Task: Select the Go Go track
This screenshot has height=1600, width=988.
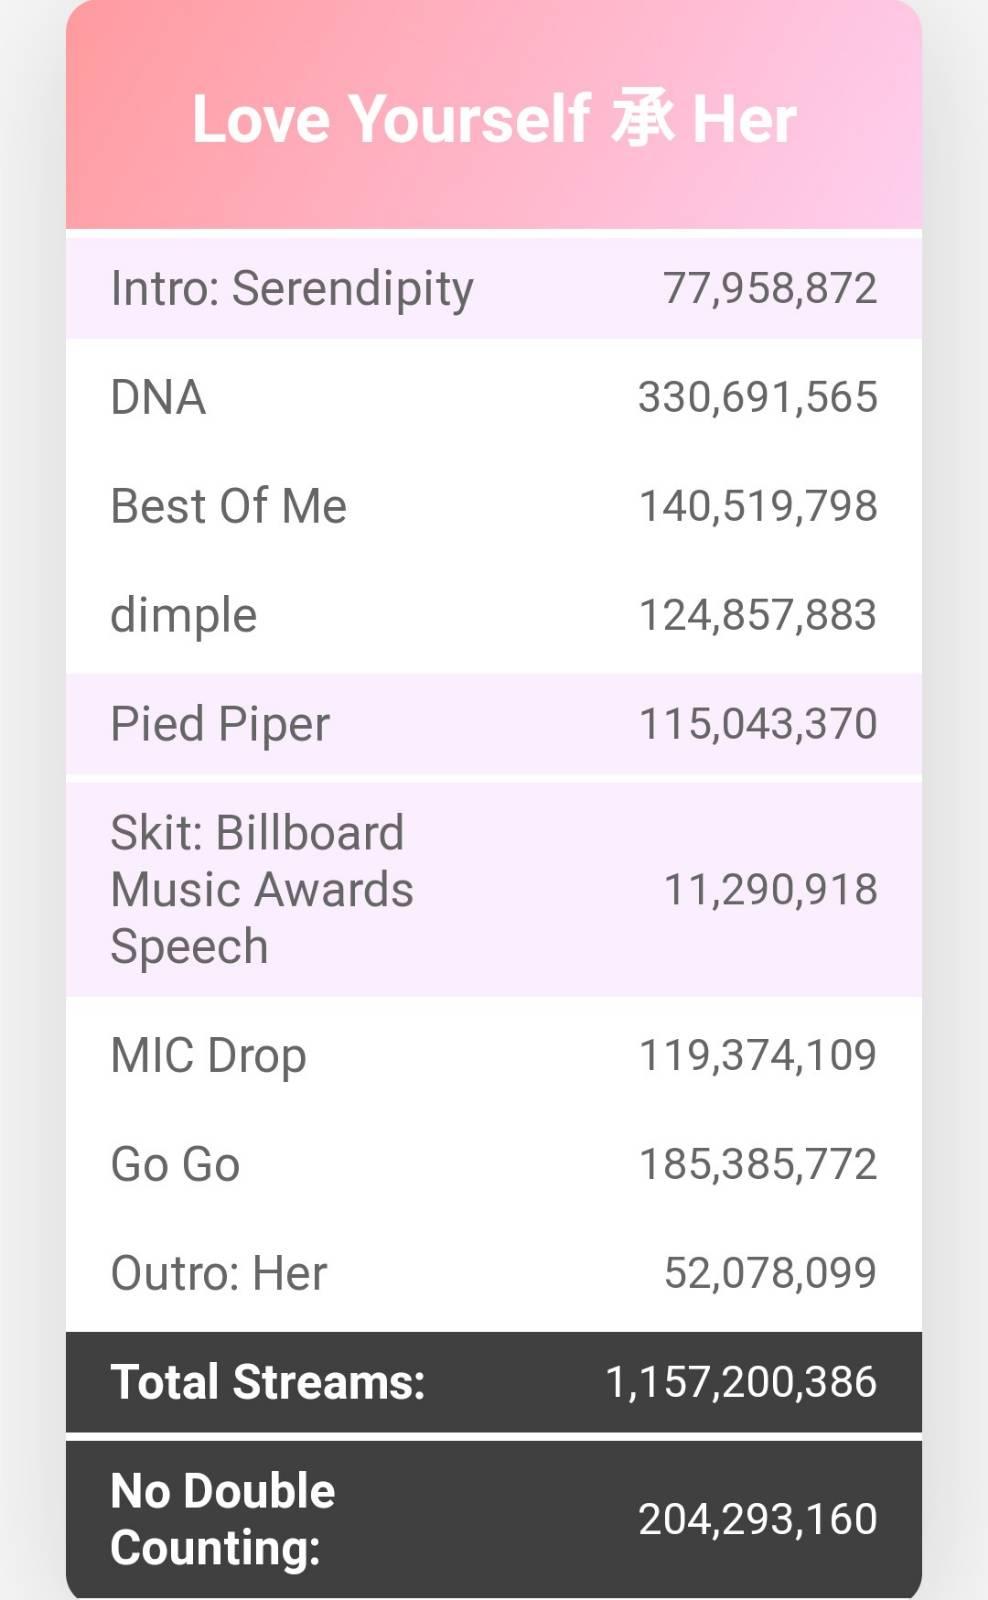Action: click(175, 1165)
